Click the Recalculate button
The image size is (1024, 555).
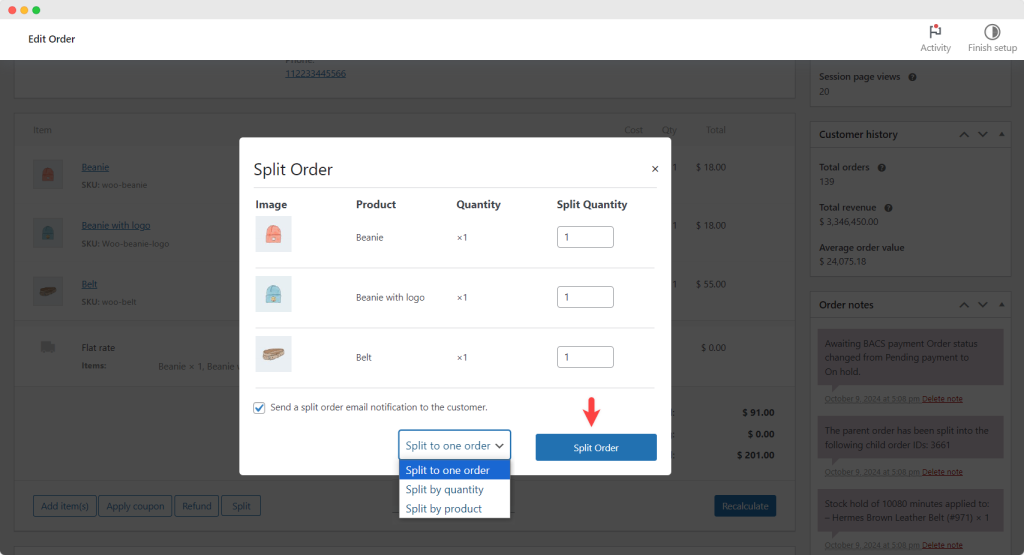click(744, 506)
